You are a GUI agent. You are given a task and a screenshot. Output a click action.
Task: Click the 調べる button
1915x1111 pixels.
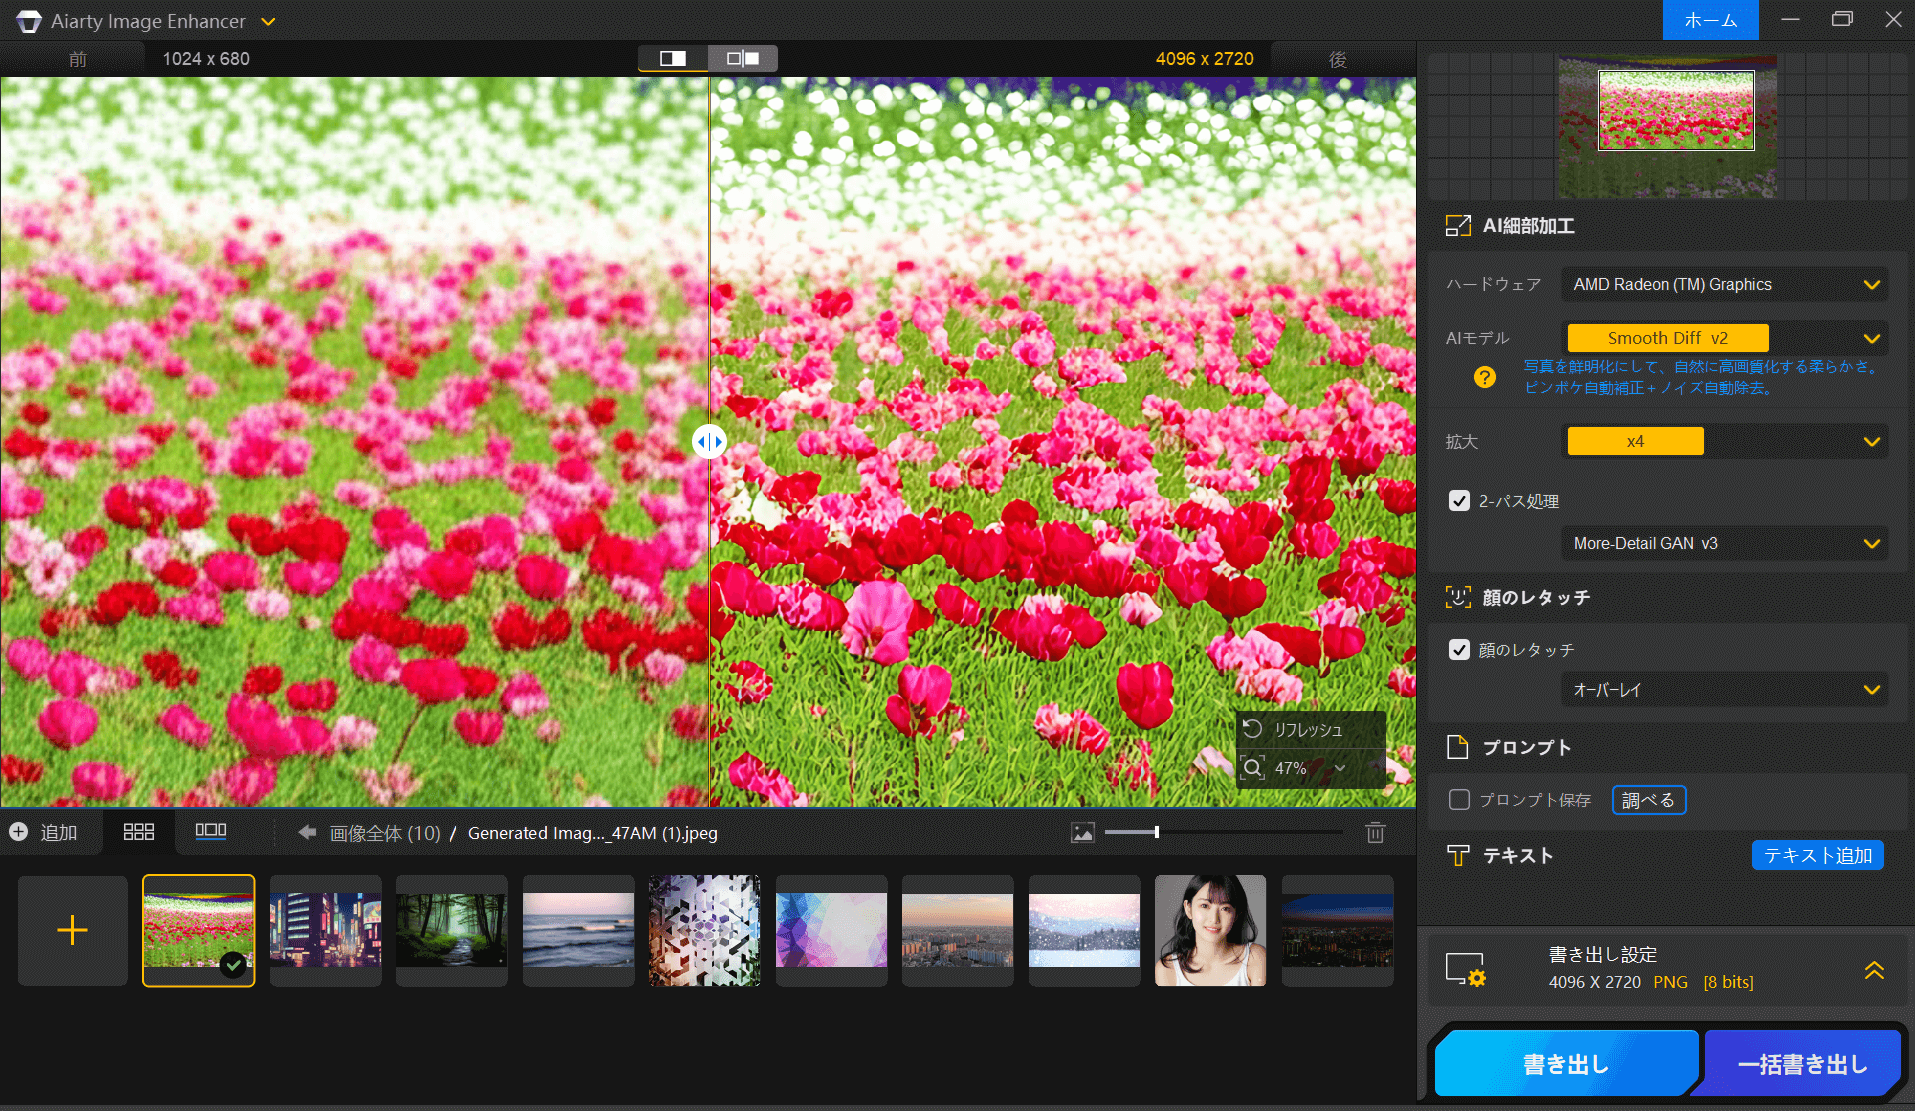pyautogui.click(x=1648, y=800)
